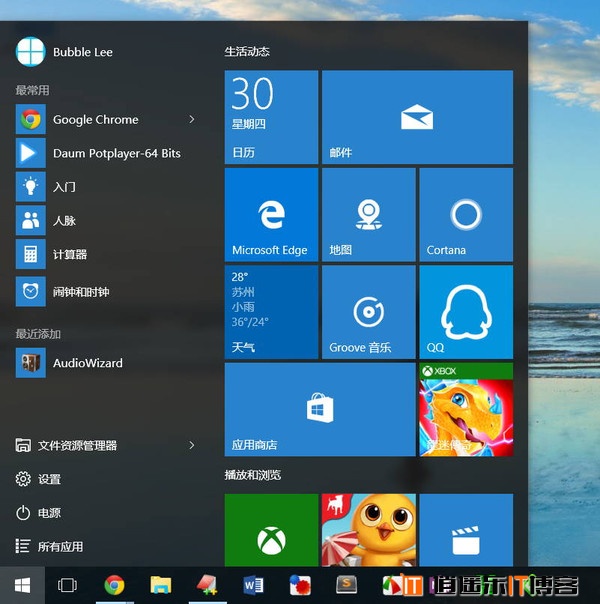600x604 pixels.
Task: Open the 日历 calendar tile
Action: (272, 117)
